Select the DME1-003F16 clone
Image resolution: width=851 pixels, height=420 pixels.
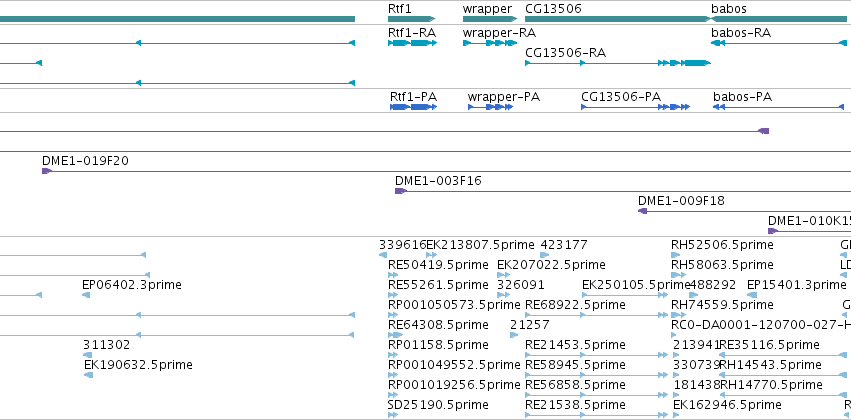401,191
